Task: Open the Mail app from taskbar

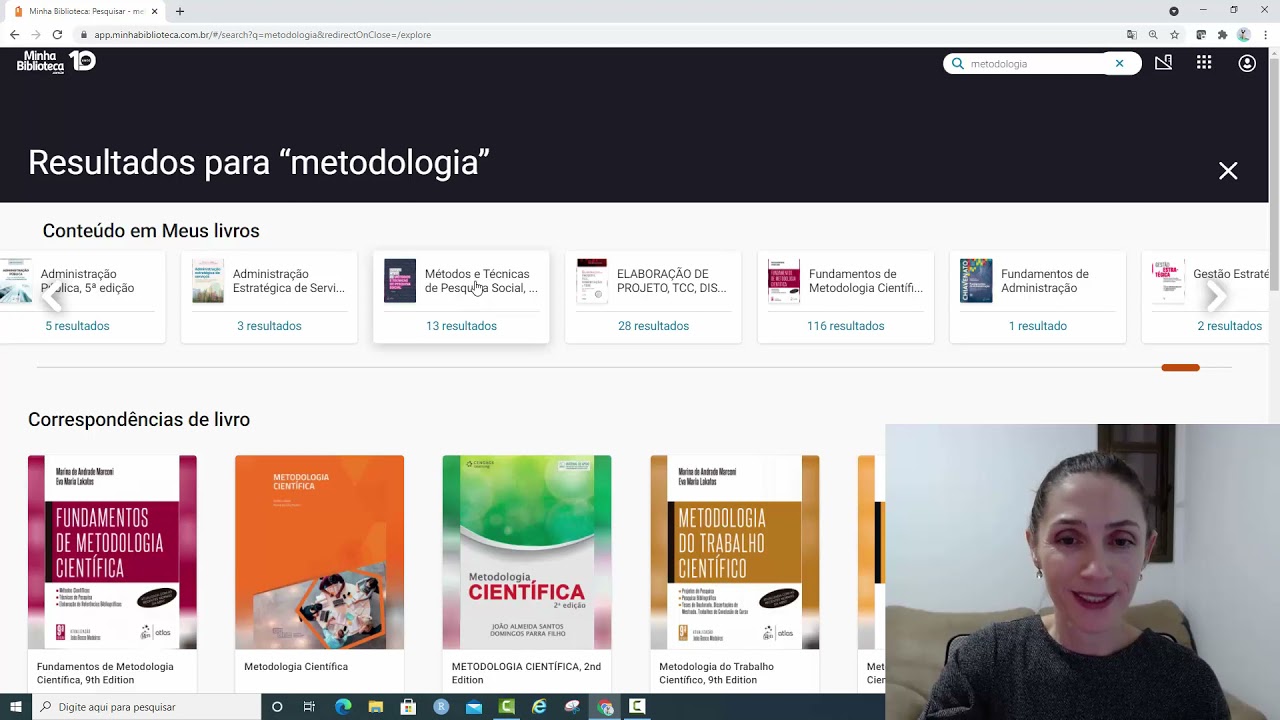Action: (x=474, y=707)
